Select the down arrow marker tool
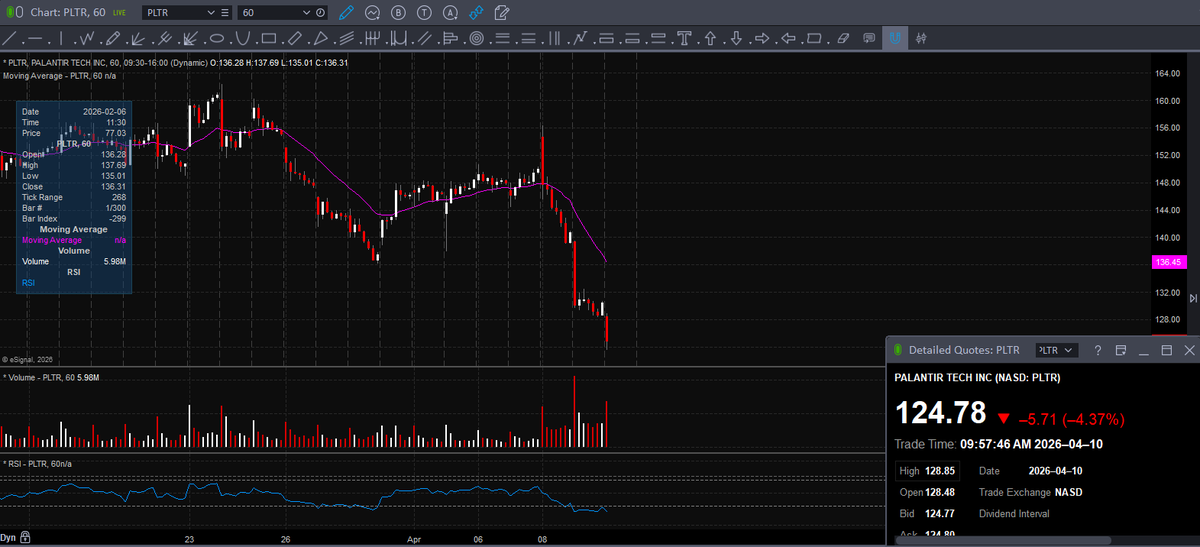 pos(736,38)
